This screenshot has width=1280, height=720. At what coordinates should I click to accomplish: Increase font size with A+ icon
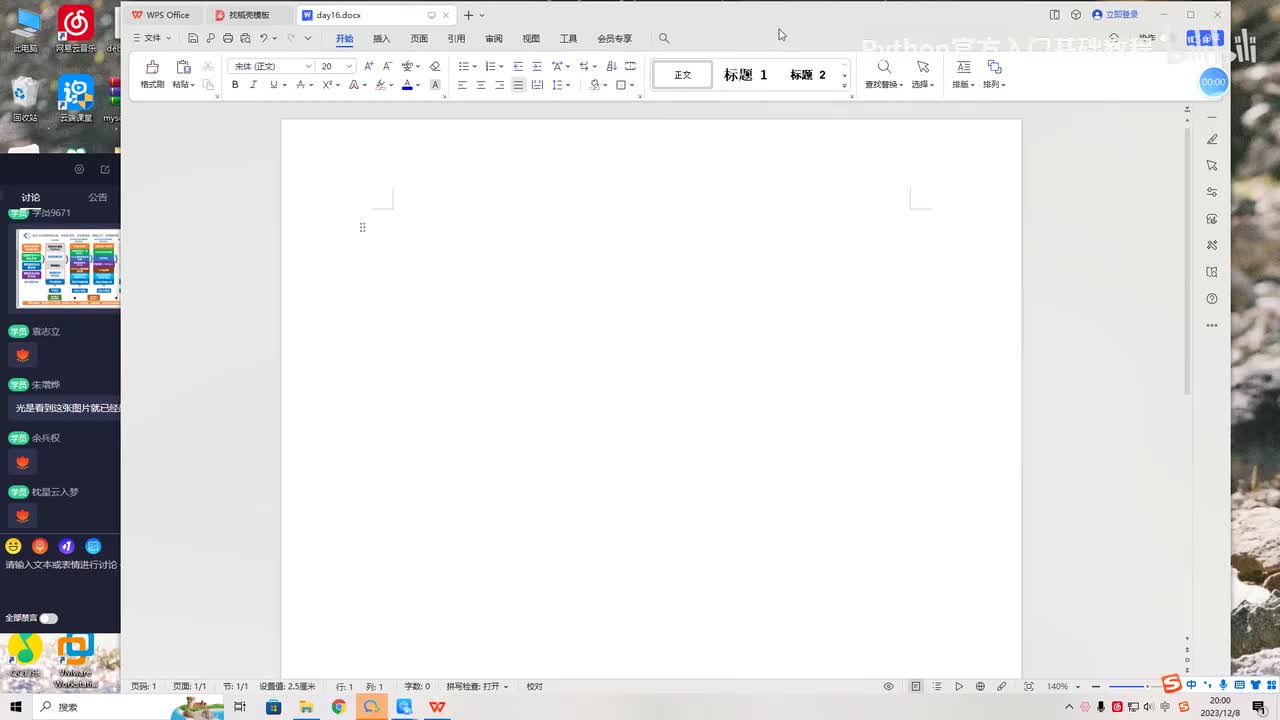click(x=368, y=66)
